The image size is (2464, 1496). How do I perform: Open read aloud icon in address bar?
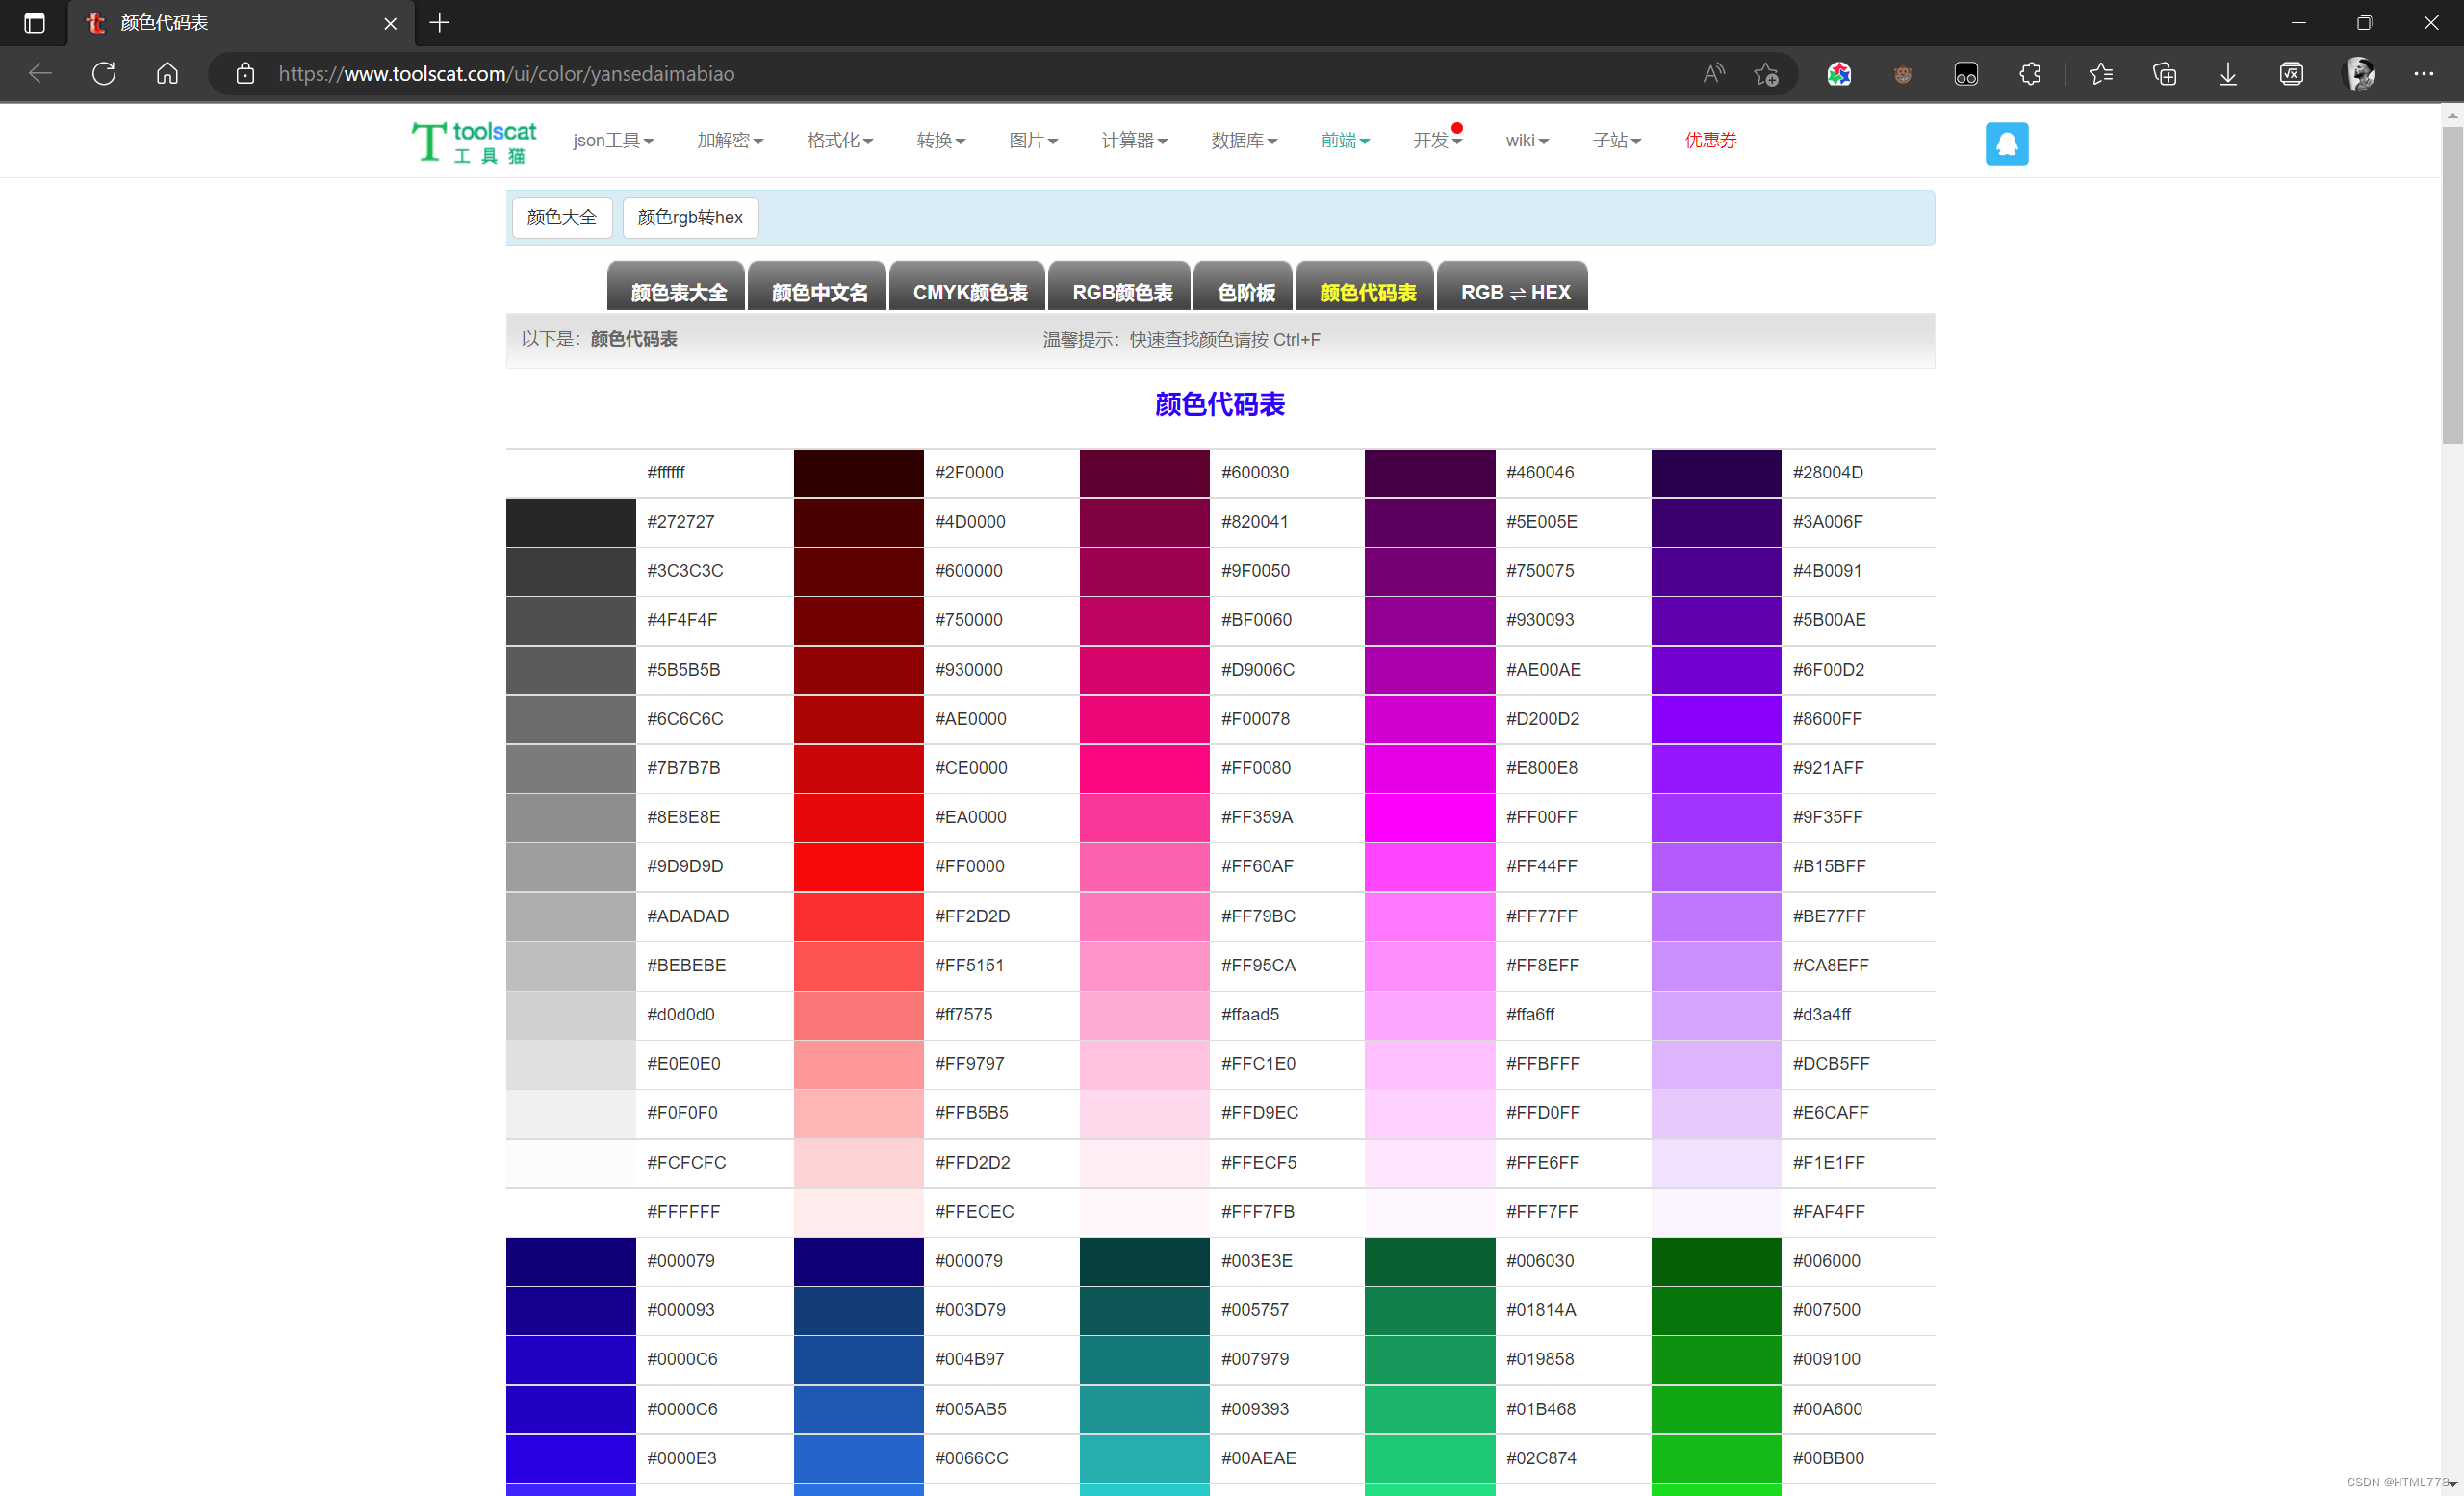[1714, 74]
